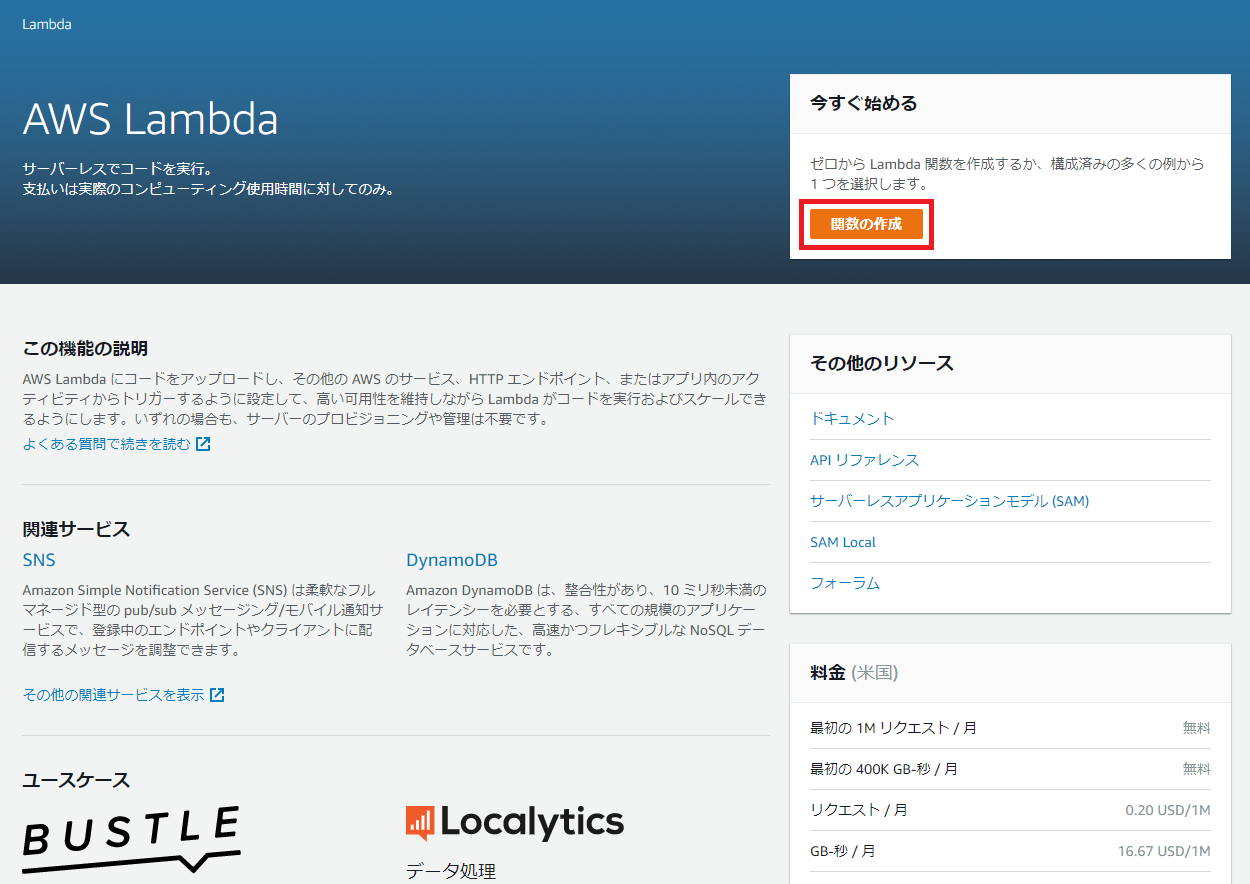Open the SNS related service link
Image resolution: width=1250 pixels, height=884 pixels.
[x=39, y=559]
